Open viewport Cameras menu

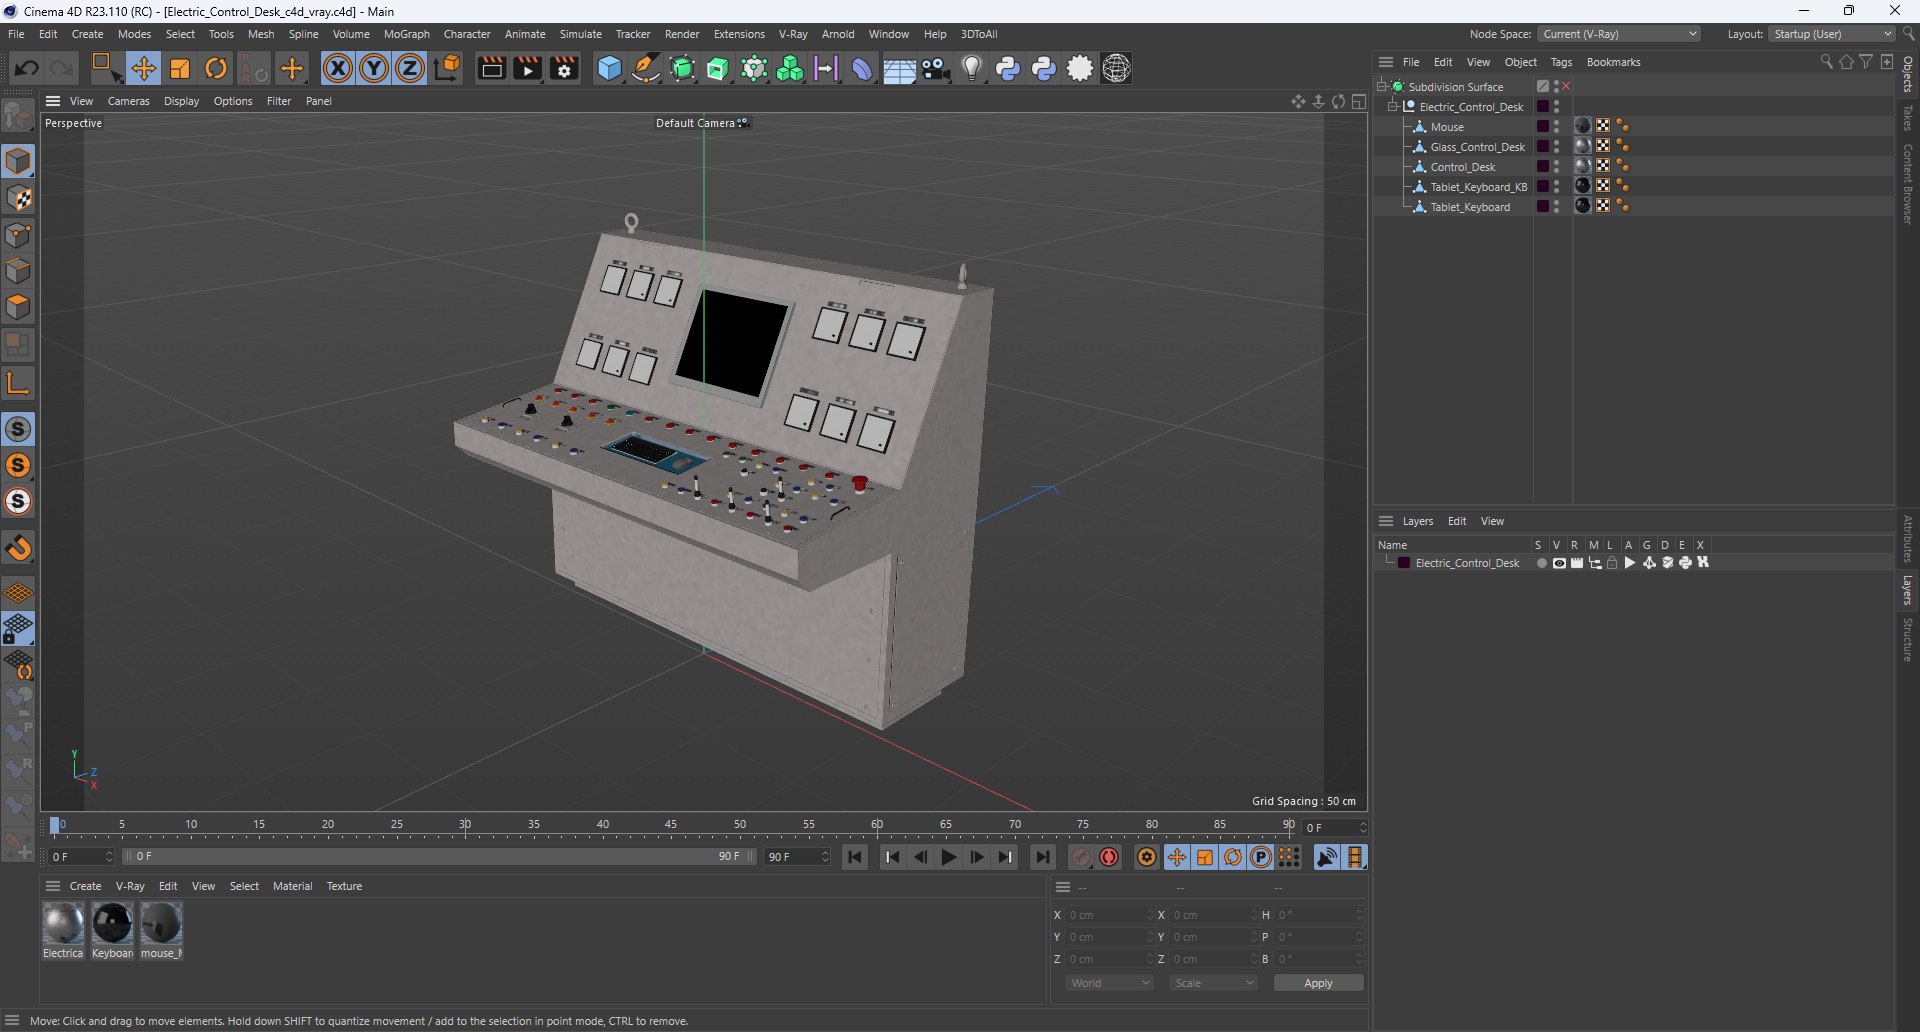(x=128, y=101)
